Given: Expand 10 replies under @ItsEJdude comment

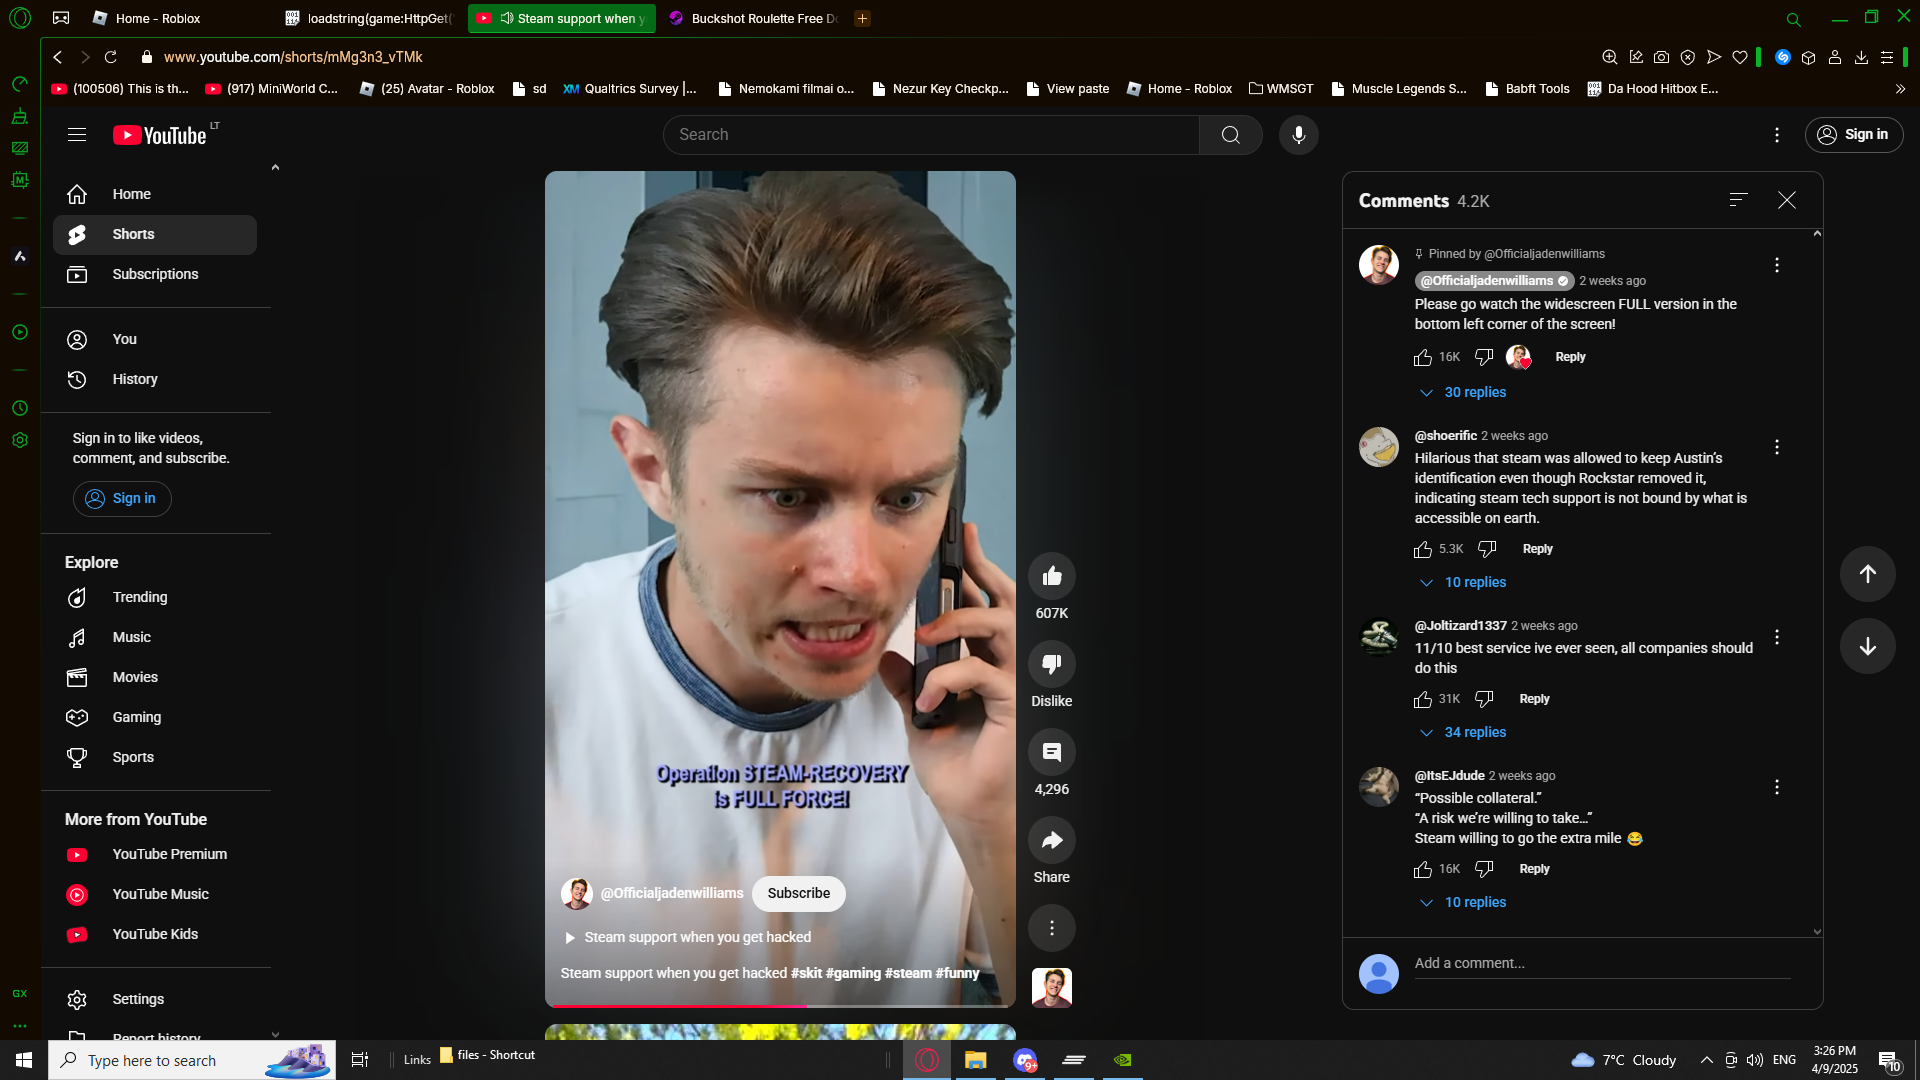Looking at the screenshot, I should 1463,902.
